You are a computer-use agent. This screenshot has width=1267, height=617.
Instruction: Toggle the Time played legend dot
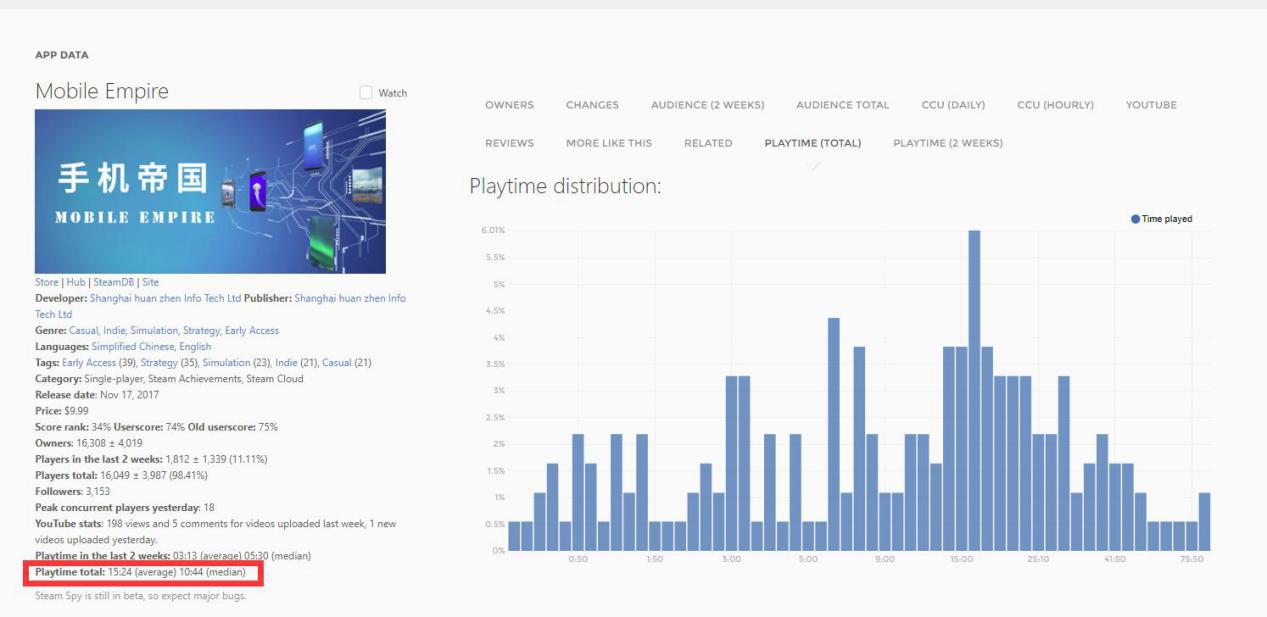(x=1136, y=219)
